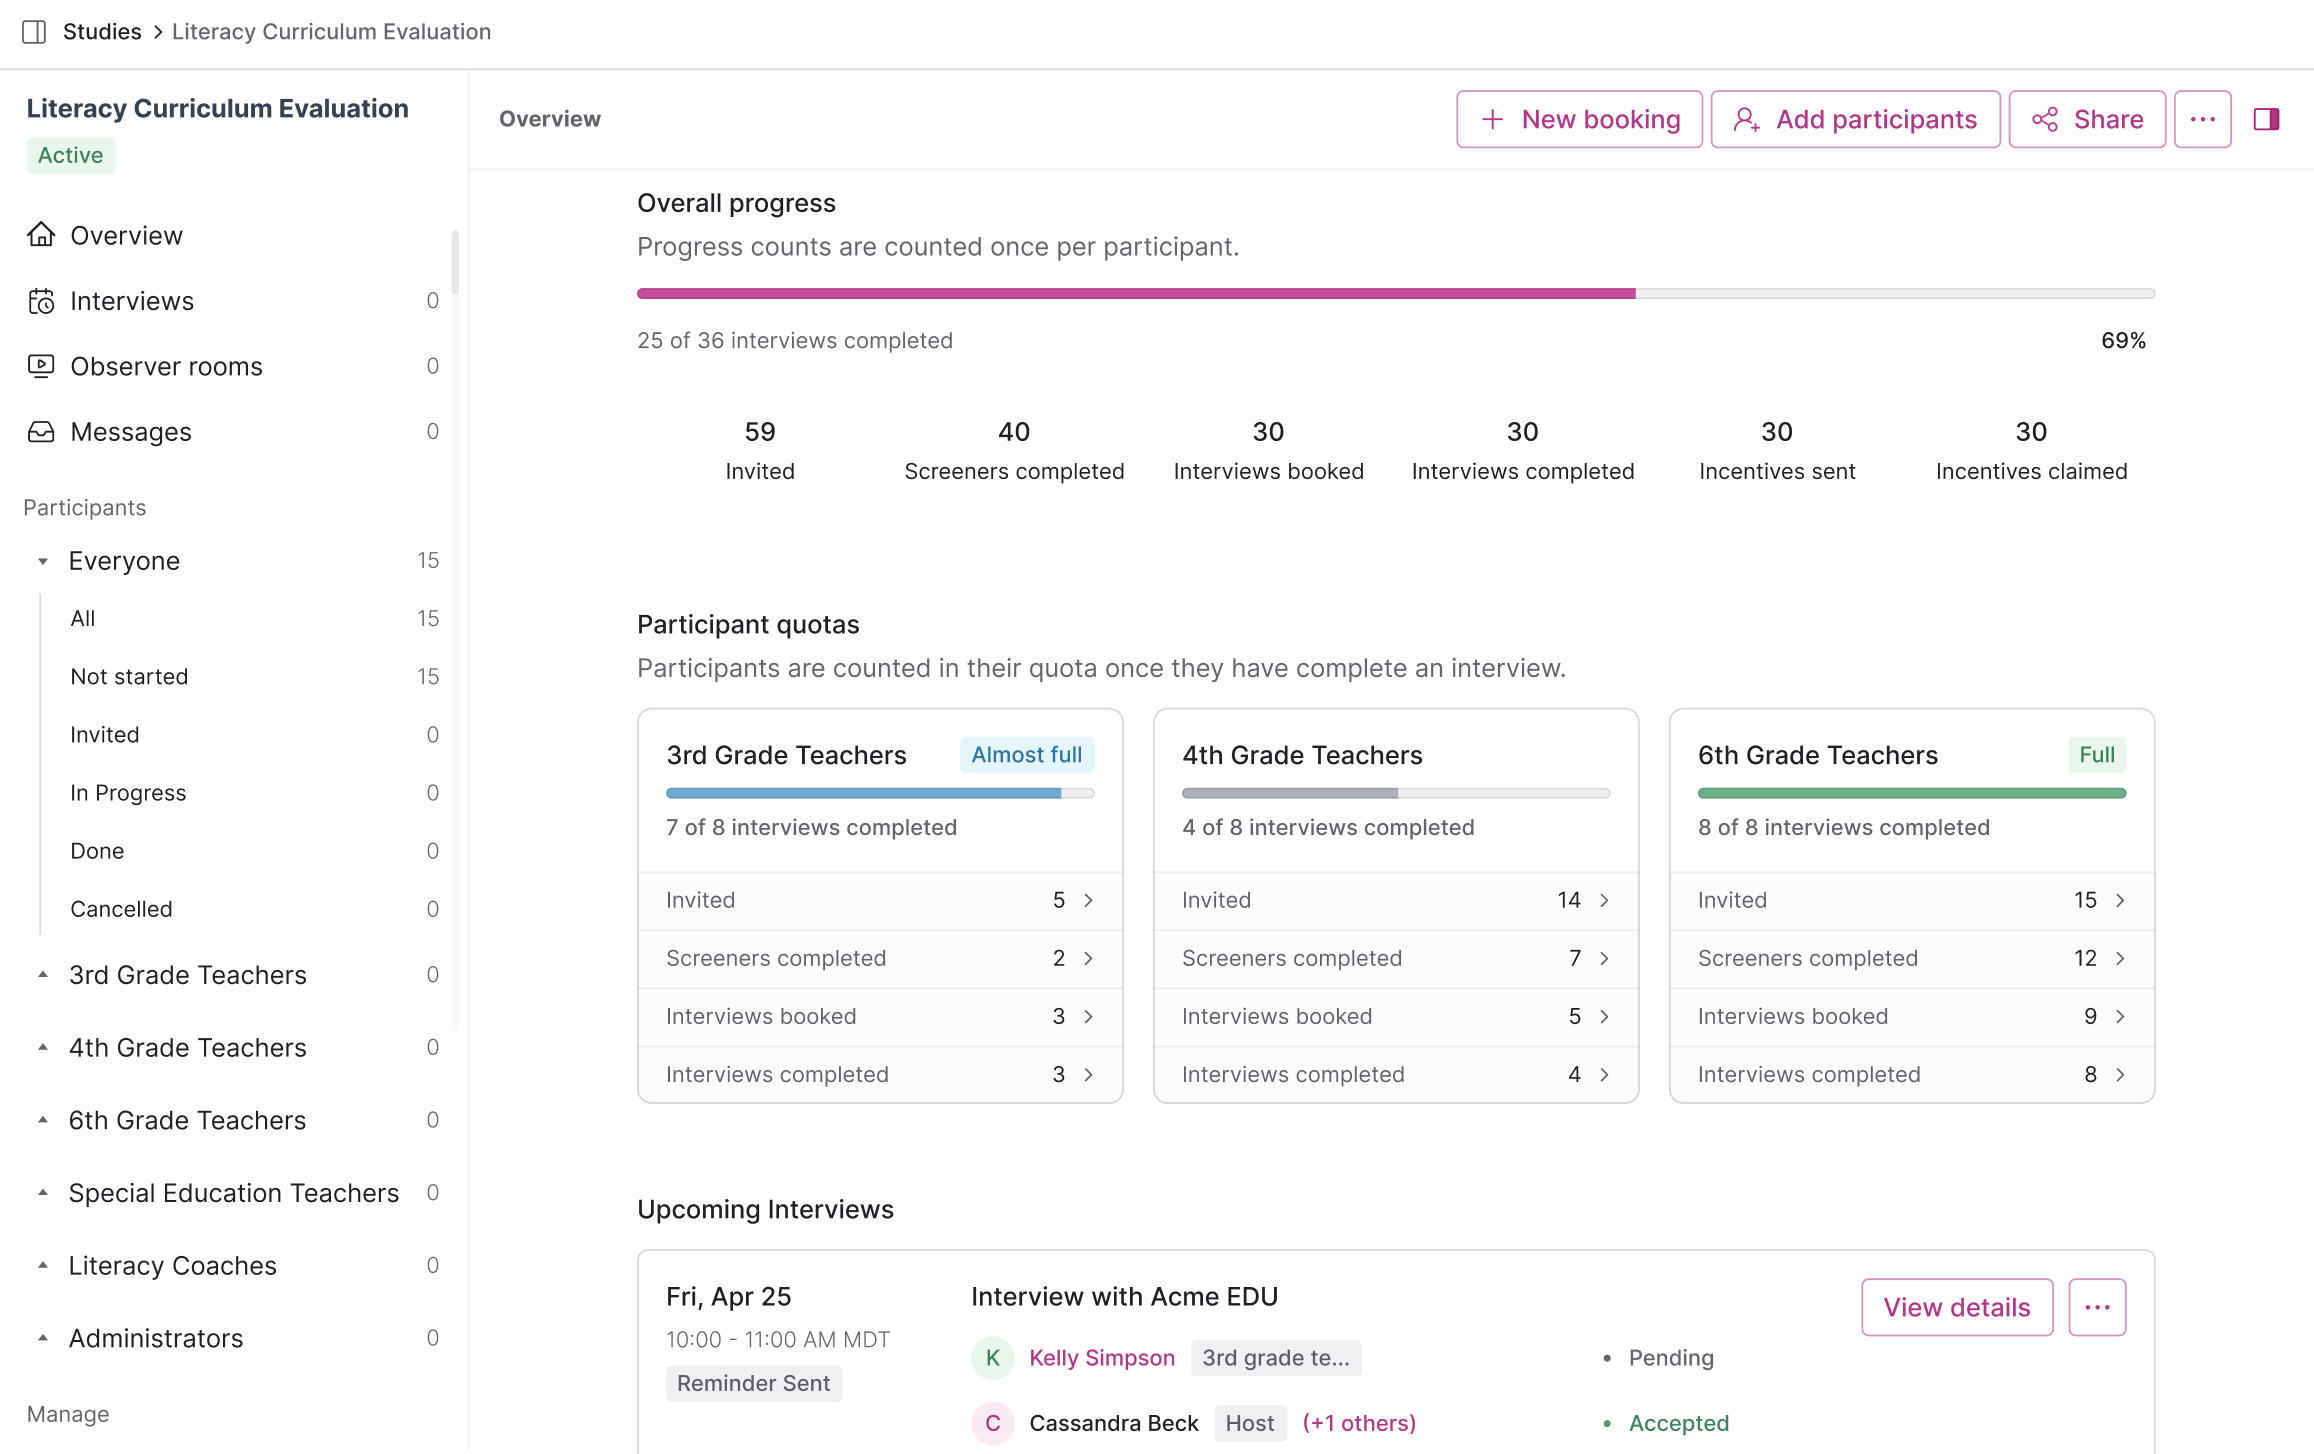This screenshot has height=1454, width=2314.
Task: Expand the Literacy Coaches group
Action: (43, 1265)
